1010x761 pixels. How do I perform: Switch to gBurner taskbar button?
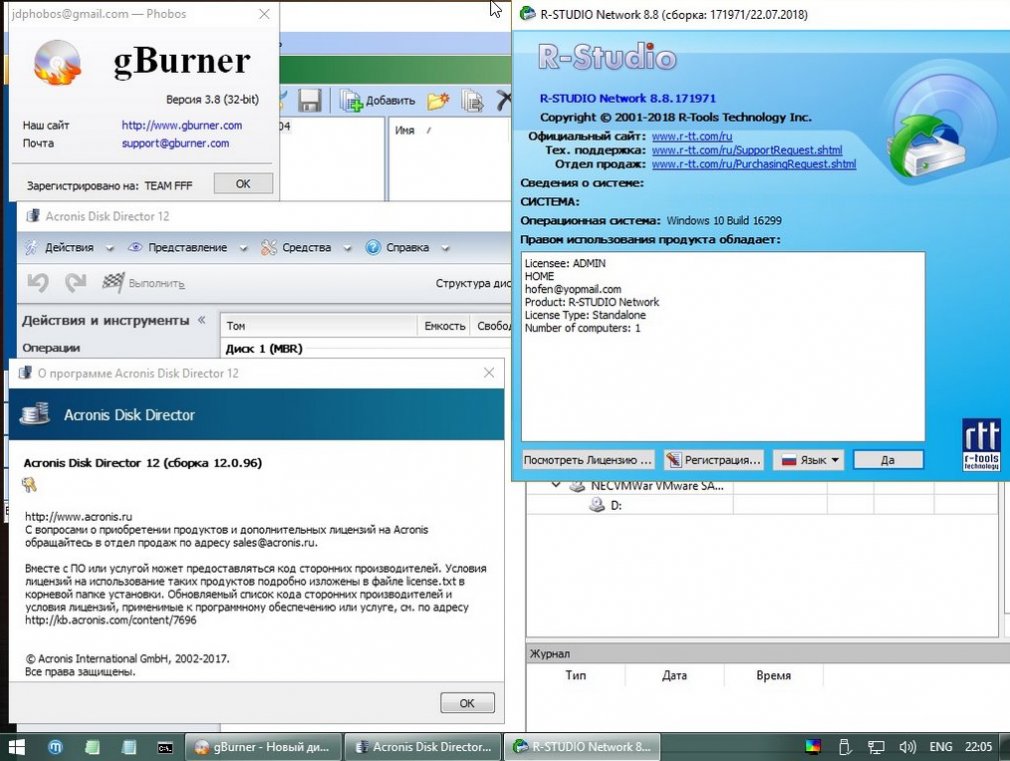click(263, 747)
